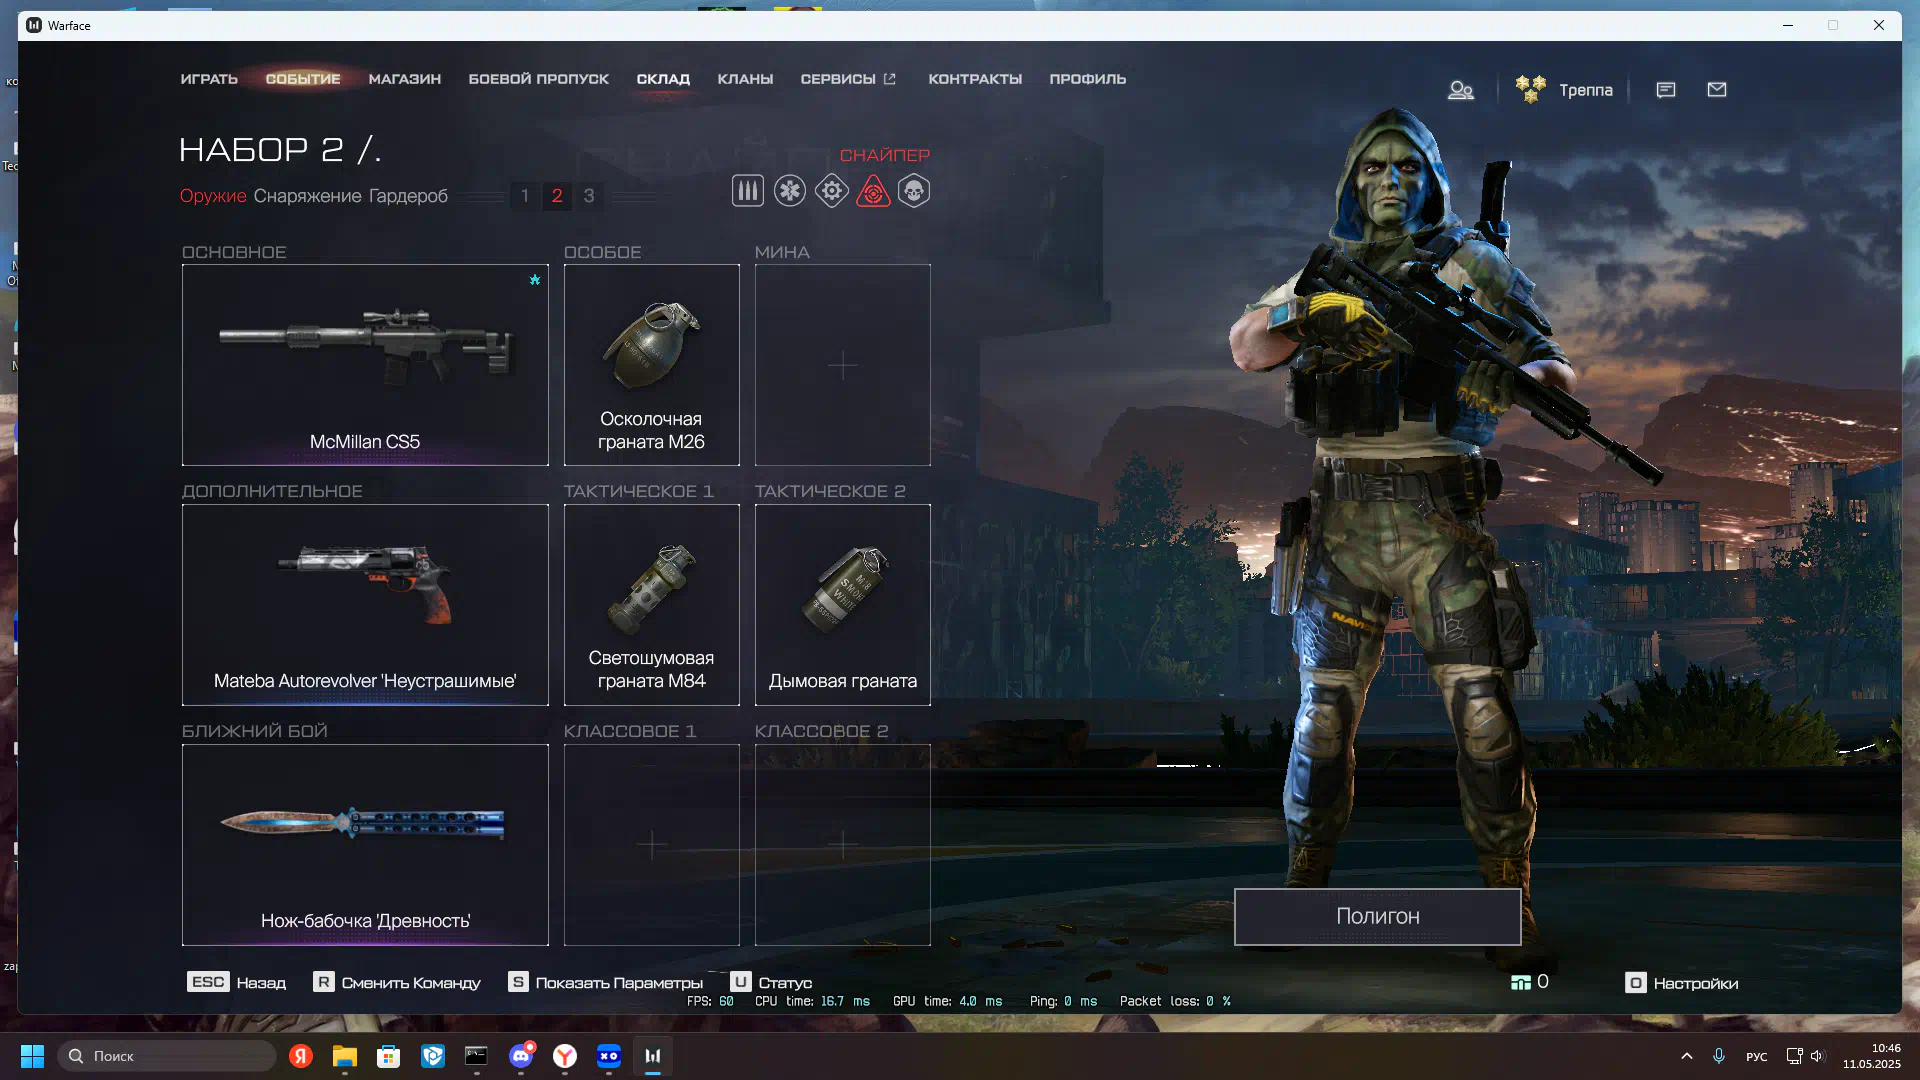This screenshot has height=1080, width=1920.
Task: Add an item to the empty МИНА slot
Action: [x=843, y=365]
